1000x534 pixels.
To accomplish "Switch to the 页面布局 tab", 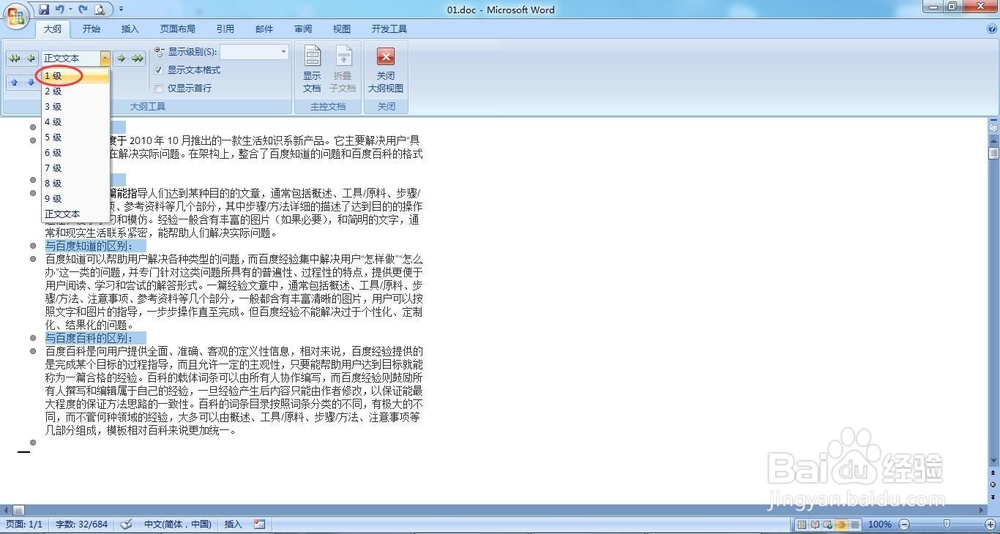I will point(178,29).
